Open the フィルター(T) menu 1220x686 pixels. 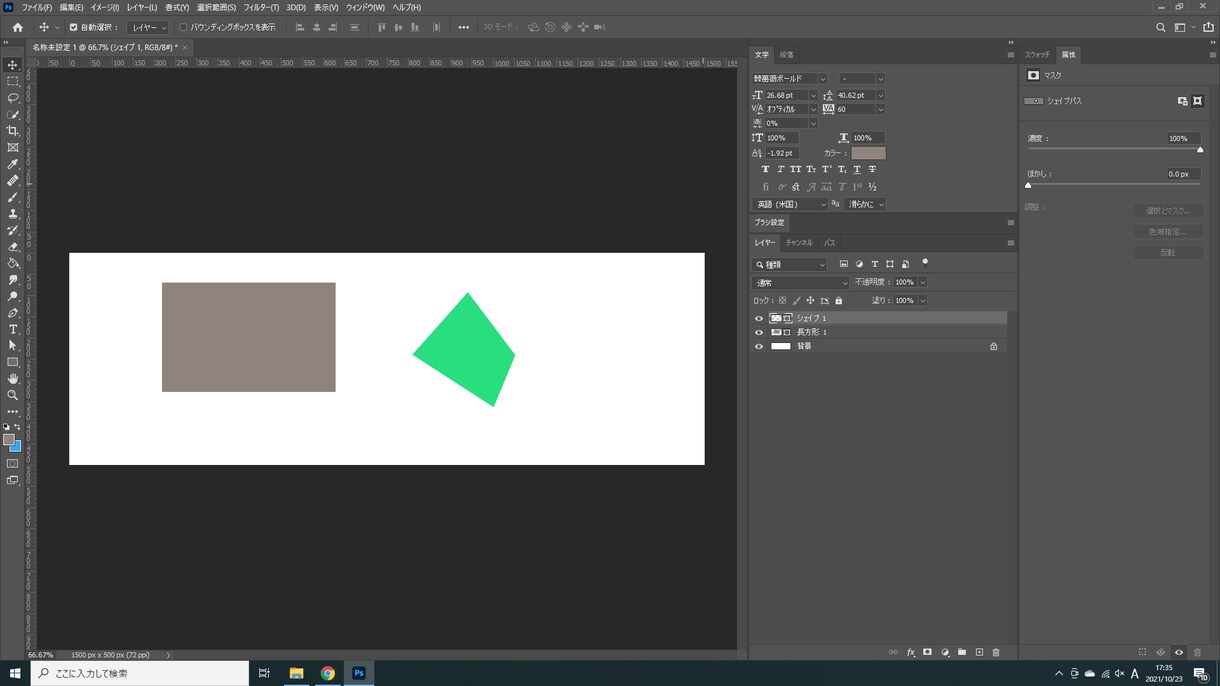click(261, 7)
